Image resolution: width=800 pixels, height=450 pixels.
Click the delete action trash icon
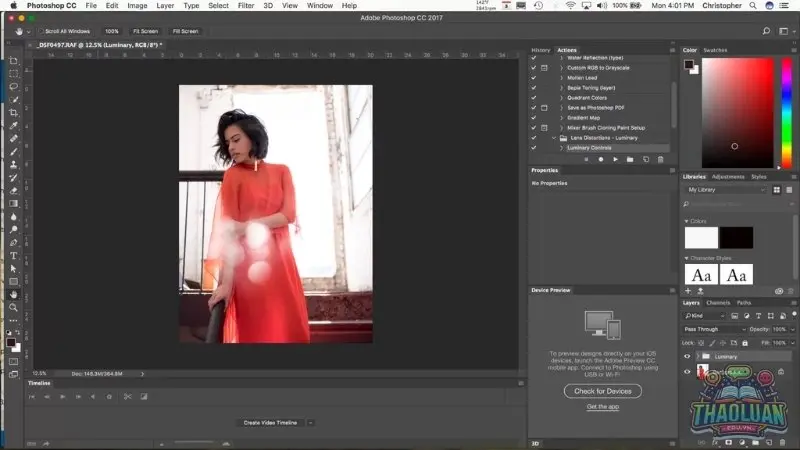coord(660,160)
